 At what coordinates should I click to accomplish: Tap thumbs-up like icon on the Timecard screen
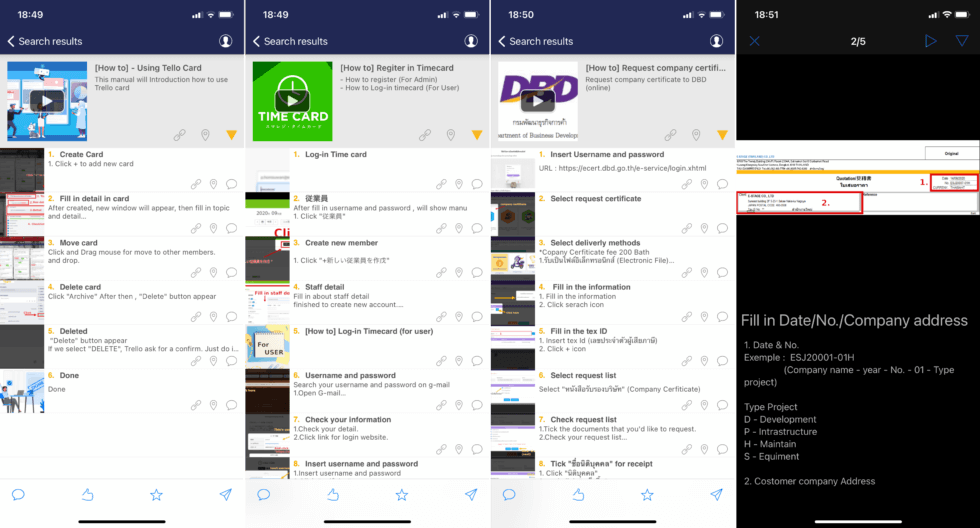[333, 495]
